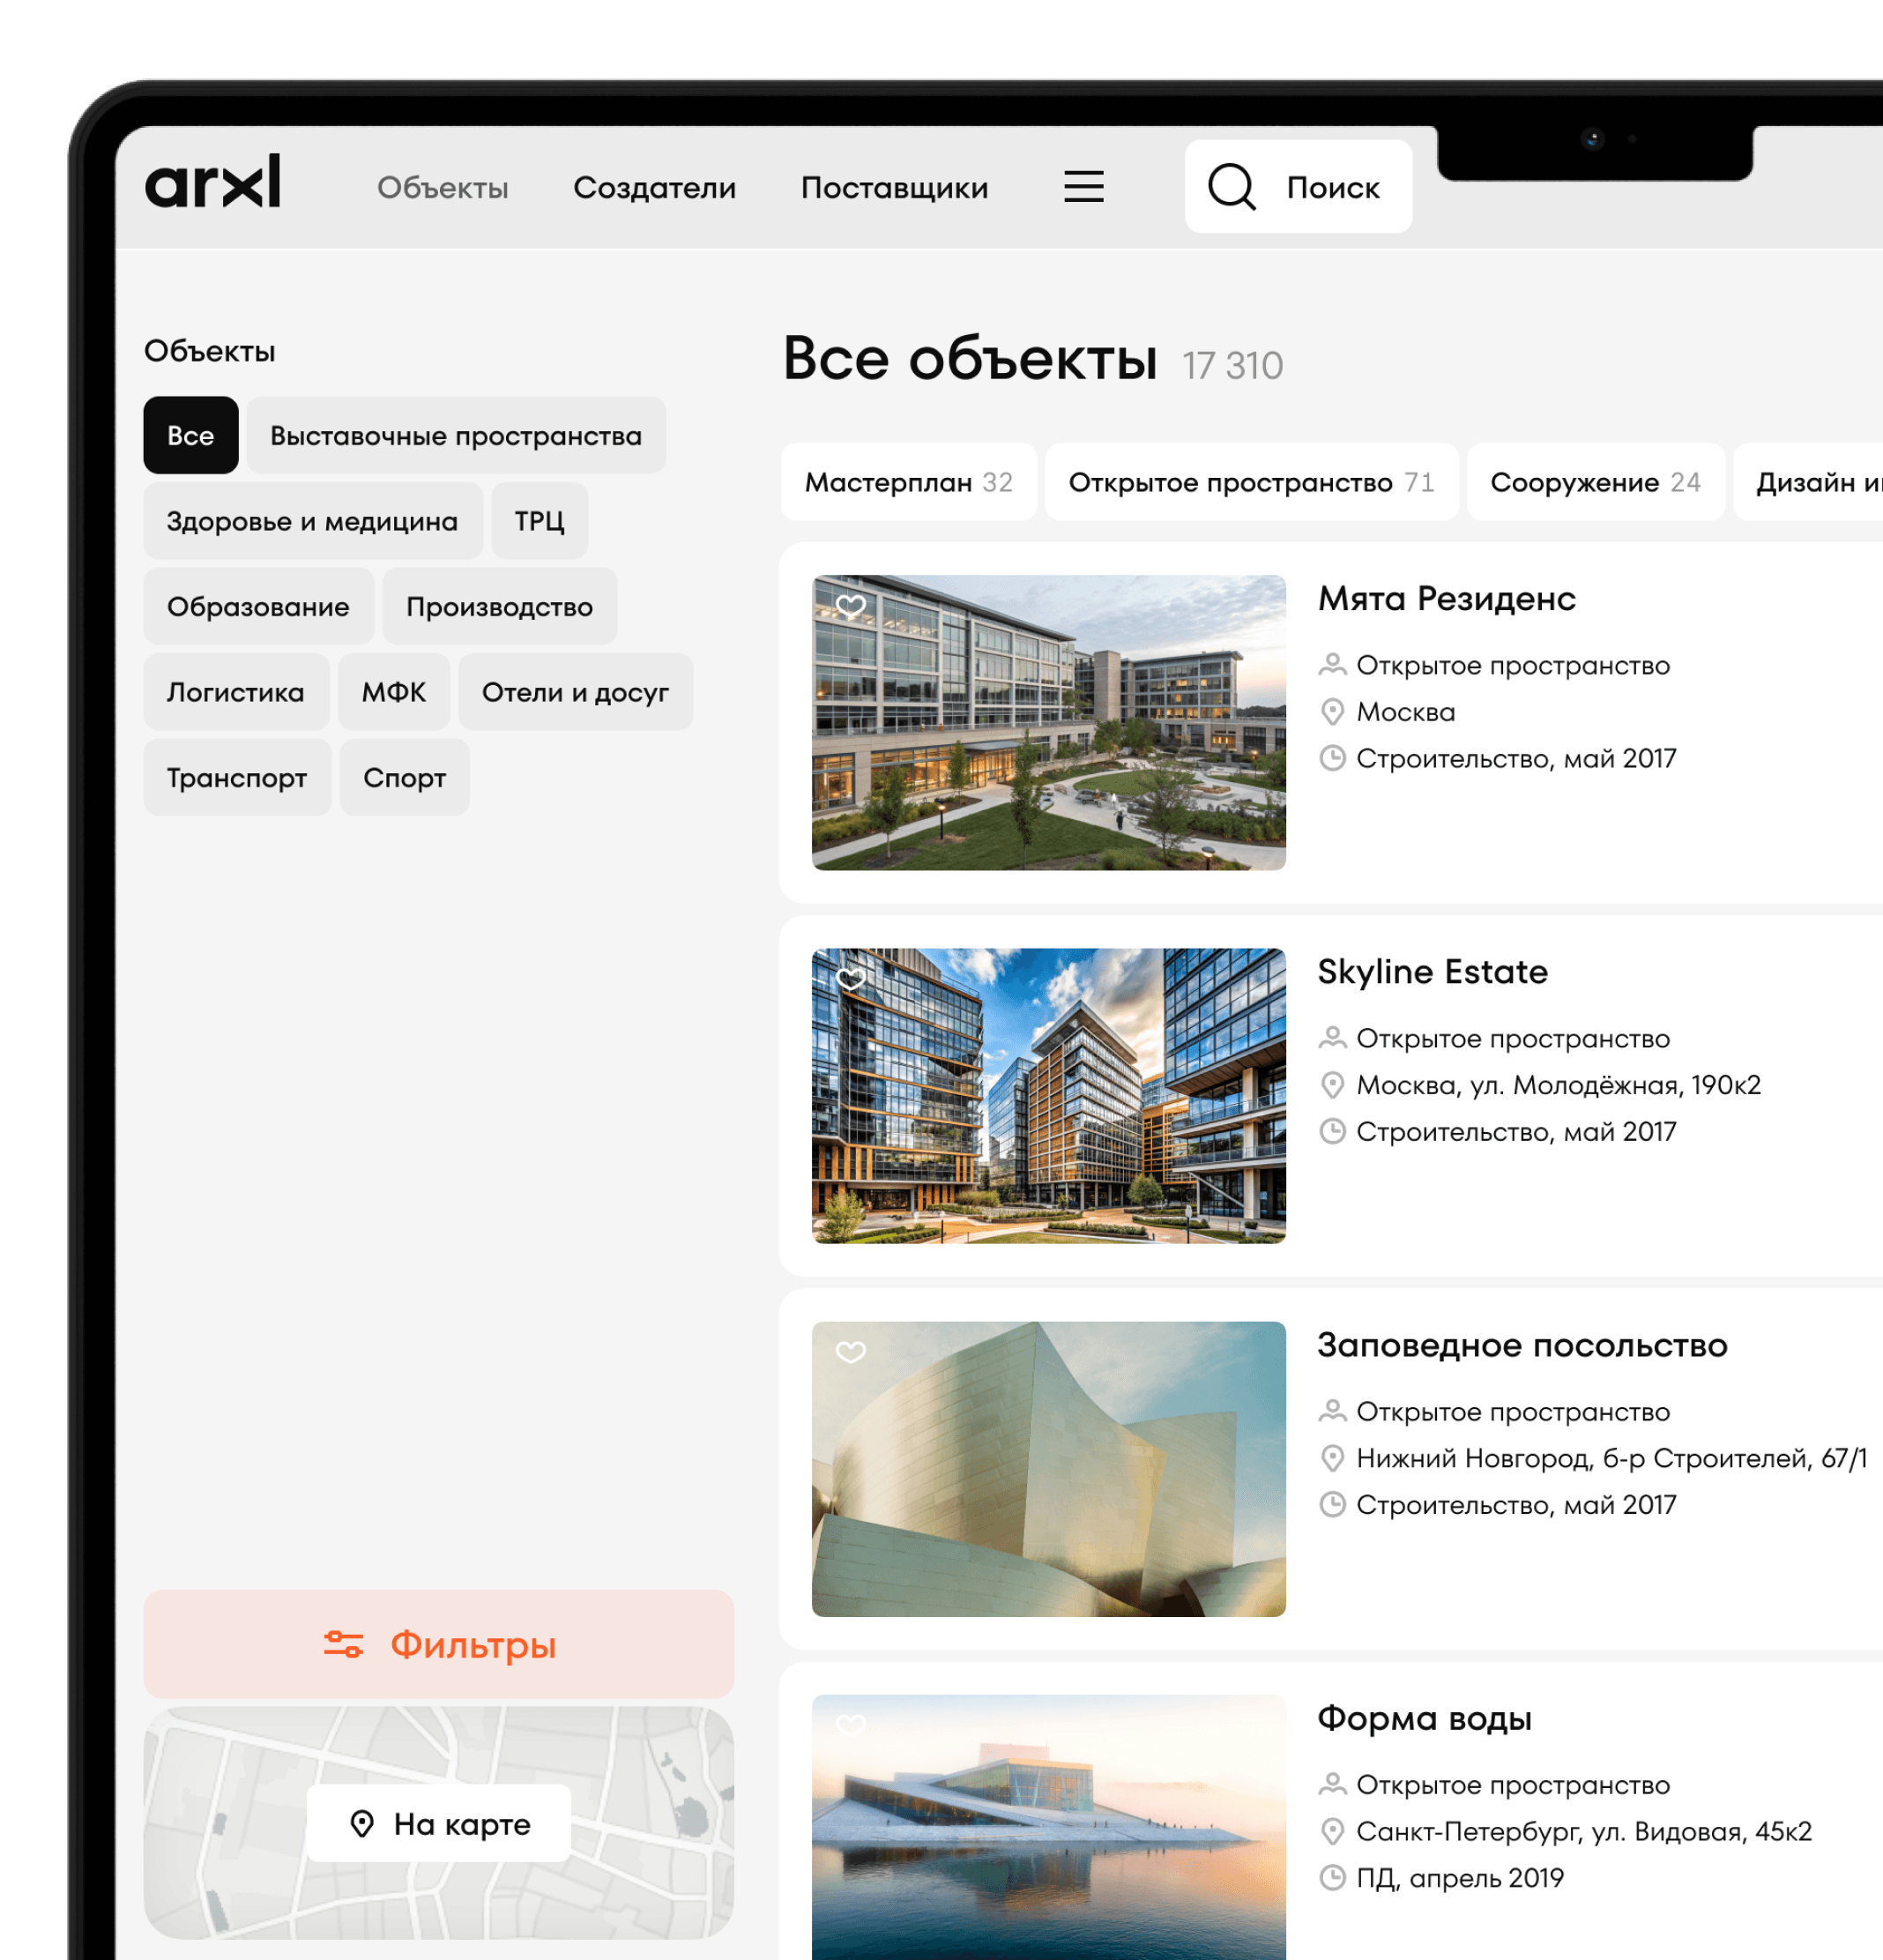Open the Заповедное посольство title link
This screenshot has width=1883, height=1960.
coord(1523,1345)
